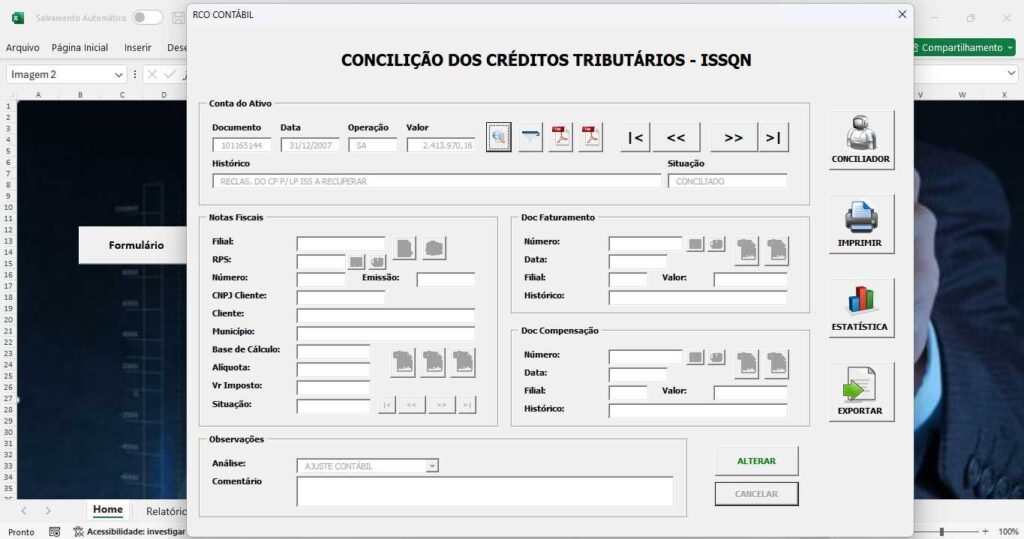Click the funnel filter icon in Conta do Ativo
This screenshot has height=539, width=1024.
pyautogui.click(x=530, y=137)
